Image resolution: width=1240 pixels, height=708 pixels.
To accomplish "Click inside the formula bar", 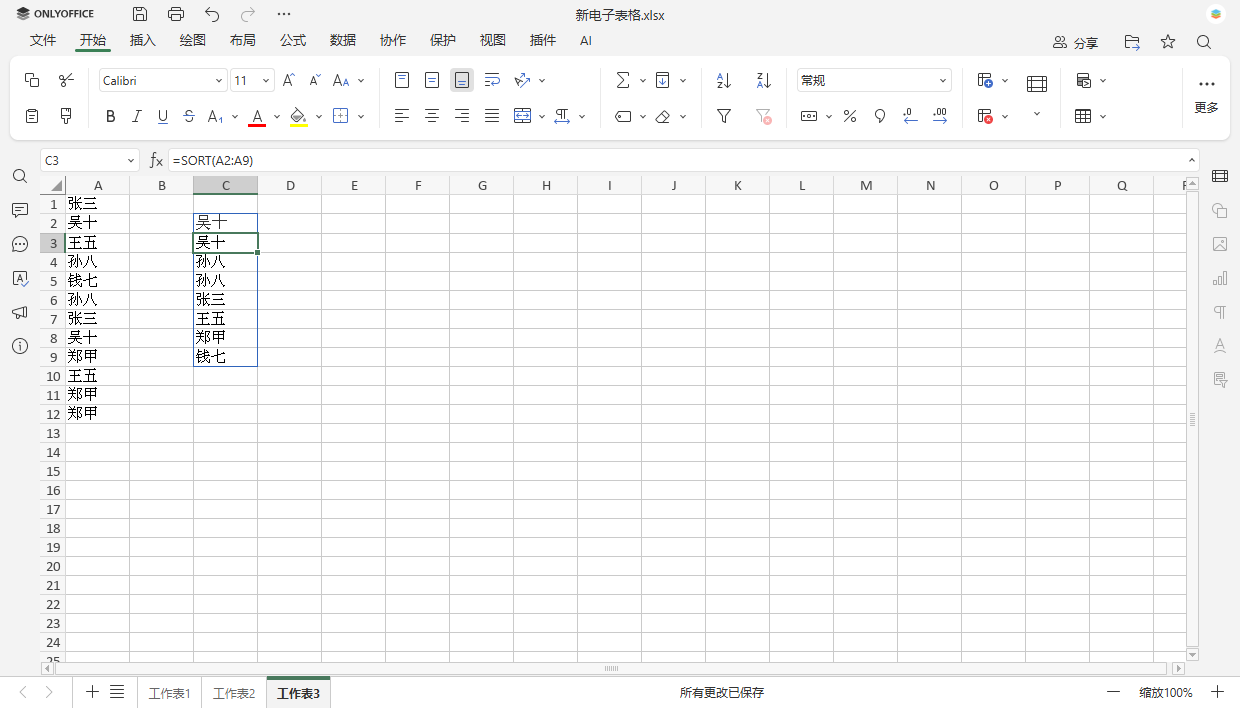I will (x=400, y=160).
